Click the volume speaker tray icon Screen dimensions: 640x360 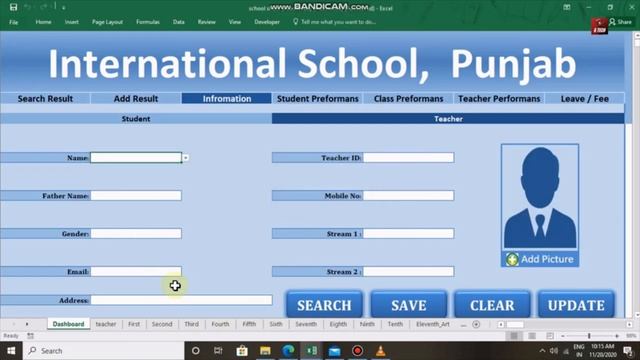[554, 351]
